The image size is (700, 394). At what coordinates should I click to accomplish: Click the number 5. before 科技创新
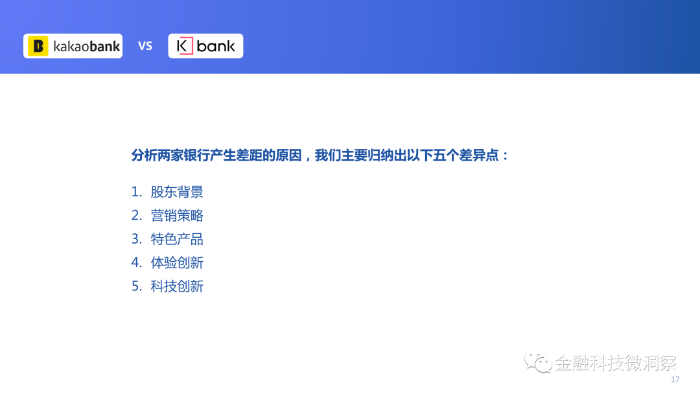pyautogui.click(x=136, y=286)
